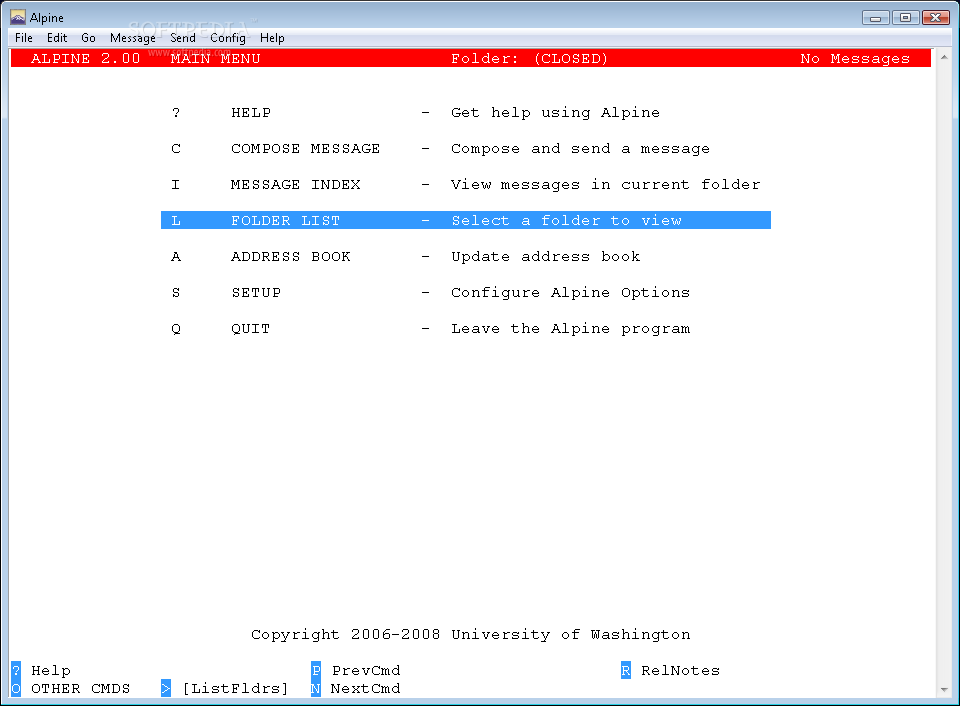Click 'View messages in current folder' text
Viewport: 960px width, 706px height.
pos(606,185)
